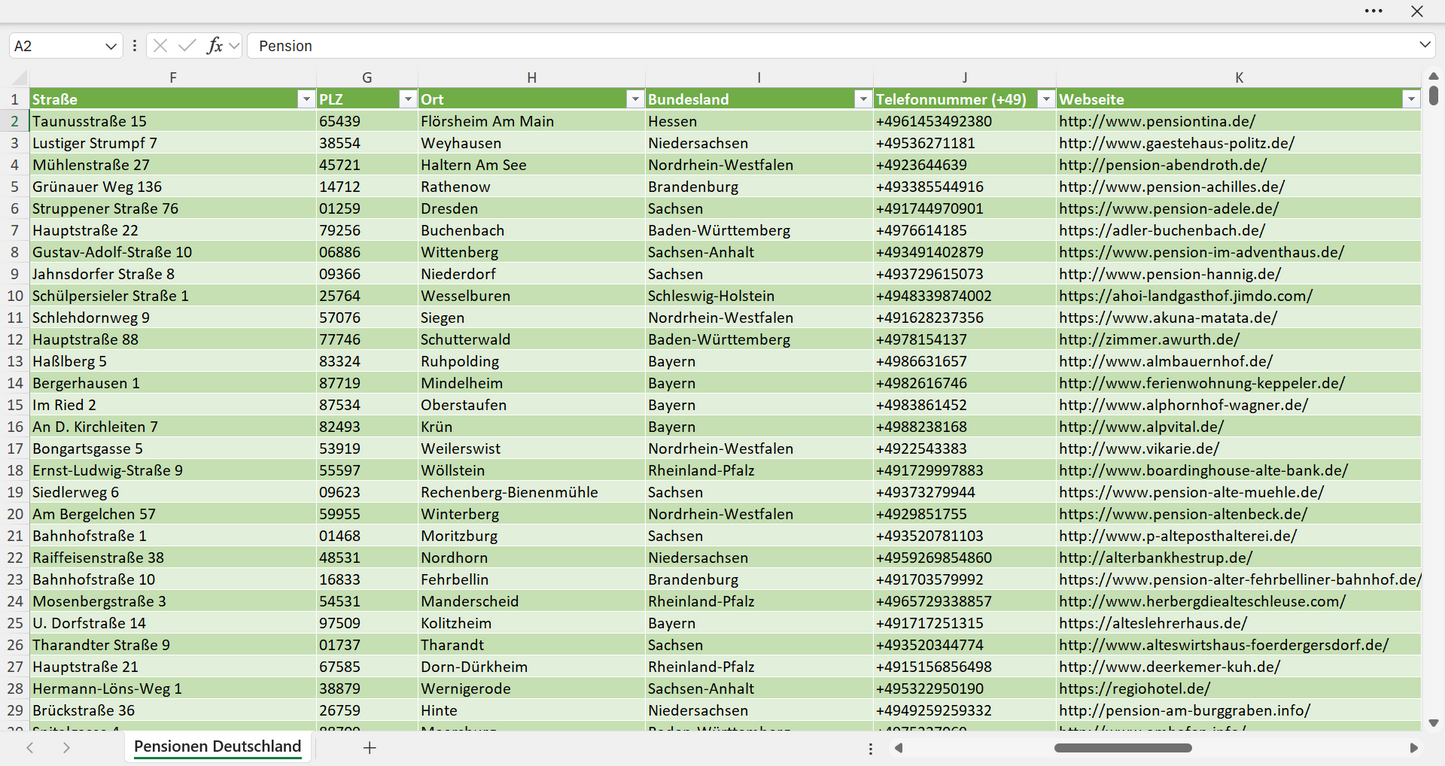Click the formula bar Enter checkmark icon

tap(187, 46)
